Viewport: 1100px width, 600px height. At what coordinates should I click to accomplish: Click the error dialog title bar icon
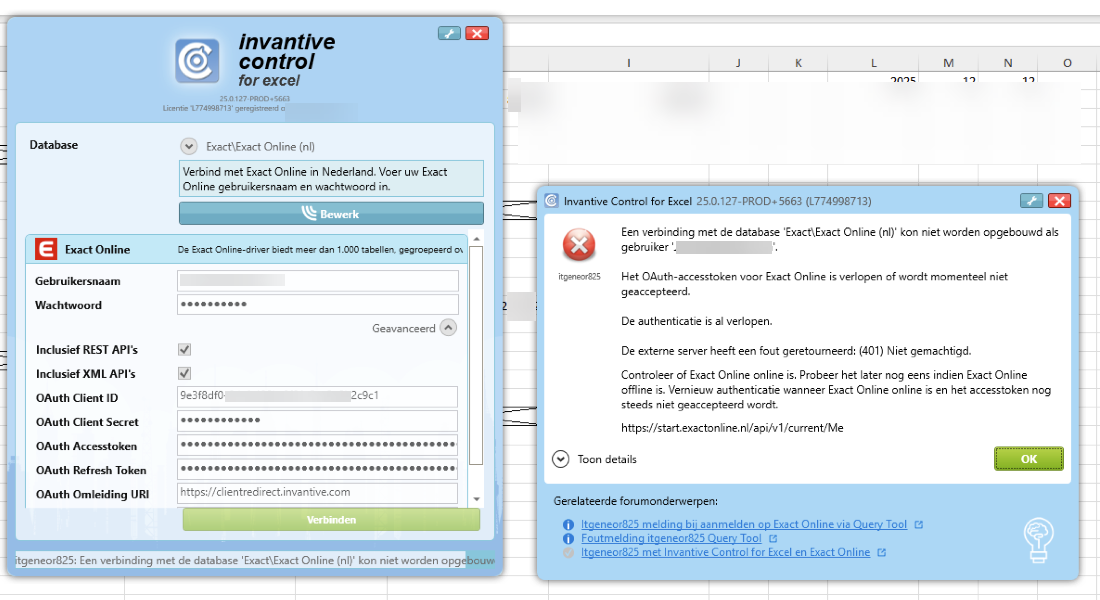pyautogui.click(x=551, y=201)
